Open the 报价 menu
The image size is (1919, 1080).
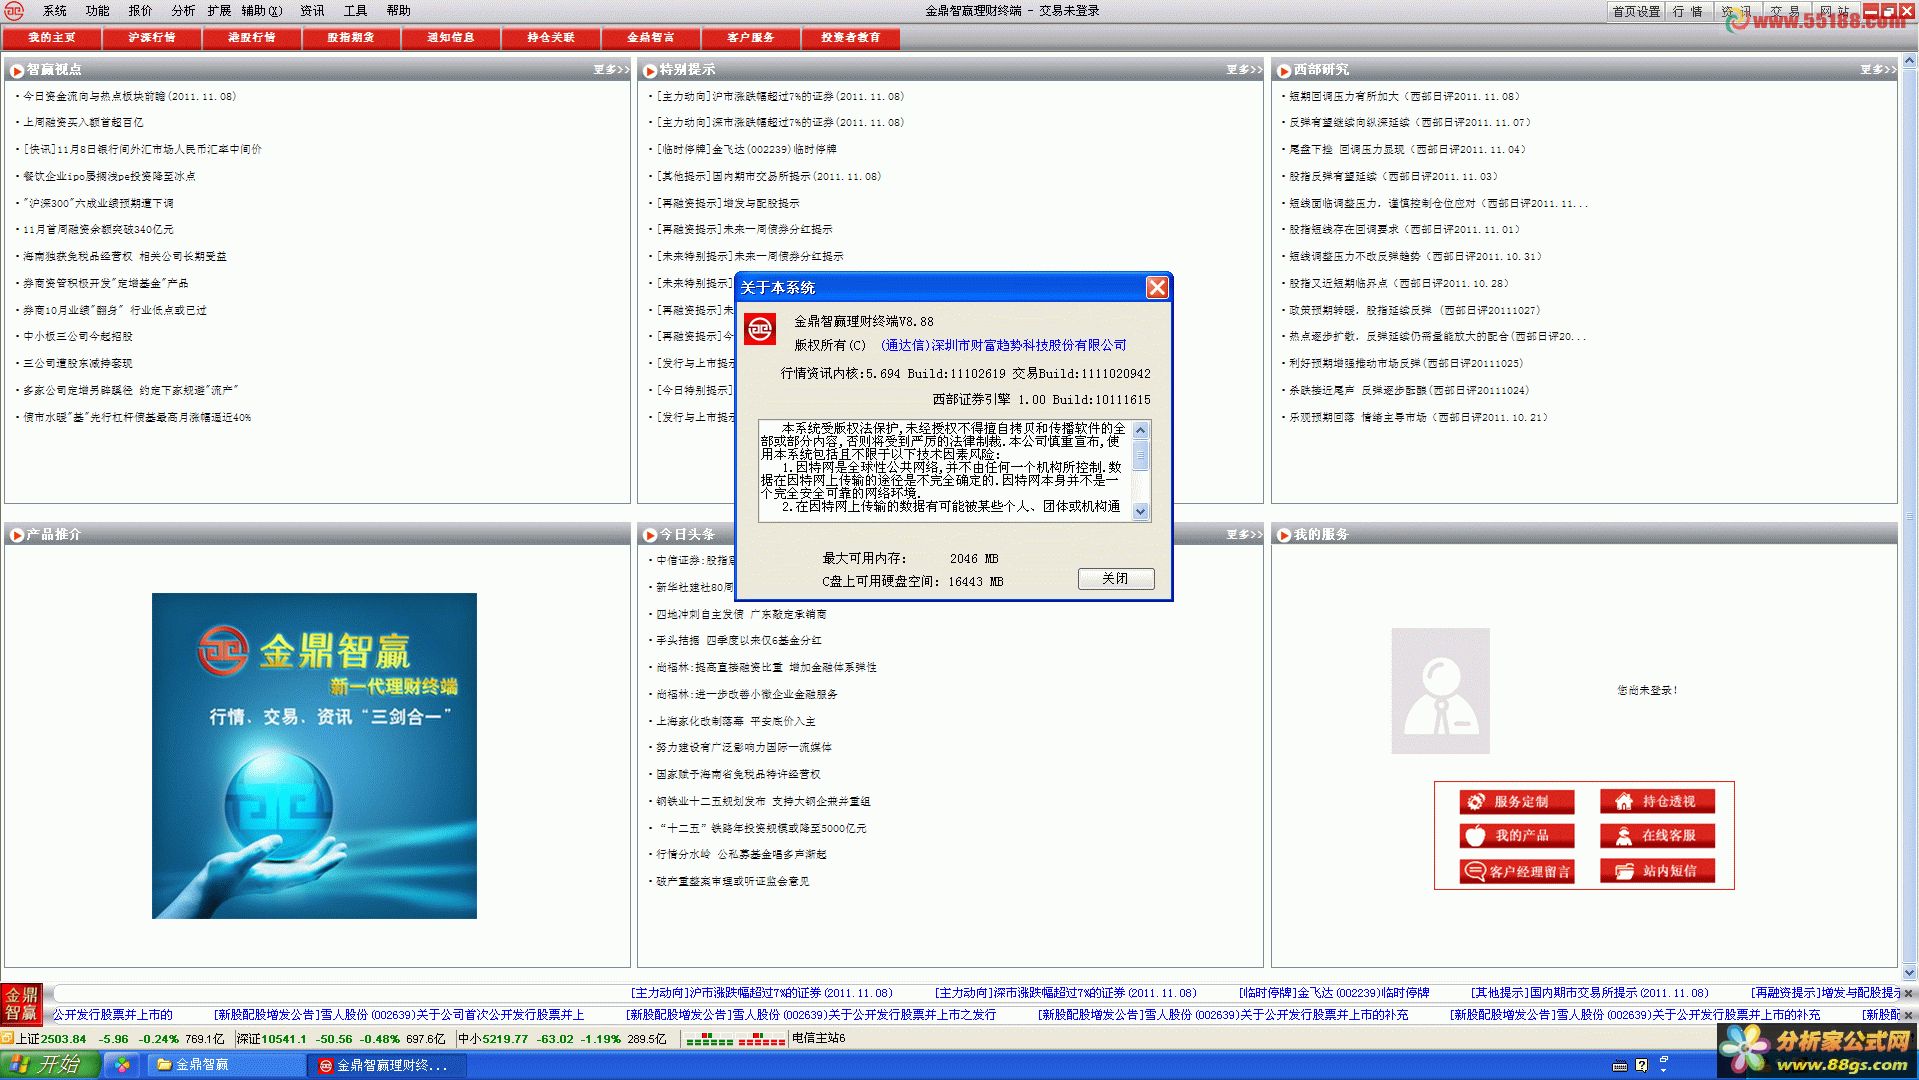[x=141, y=11]
